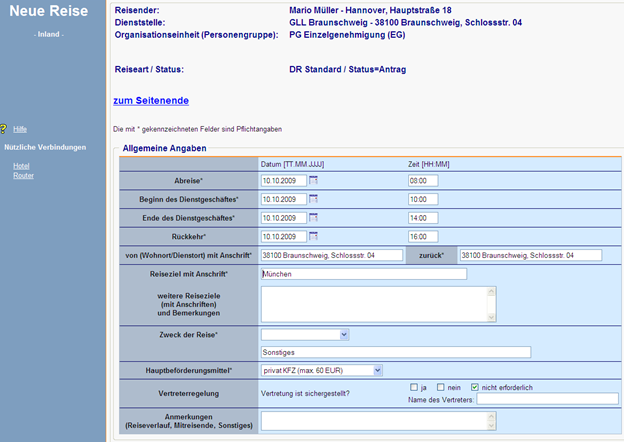The height and width of the screenshot is (443, 625).
Task: Open the Zweck der Reise dropdown
Action: point(305,335)
